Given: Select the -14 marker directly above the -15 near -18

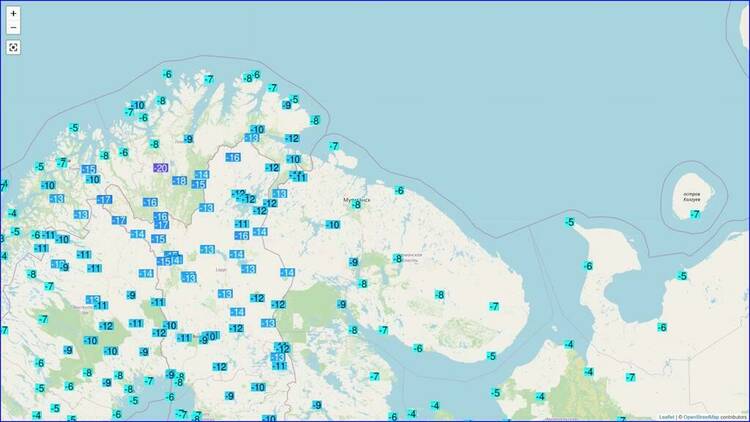Looking at the screenshot, I should pyautogui.click(x=202, y=175).
